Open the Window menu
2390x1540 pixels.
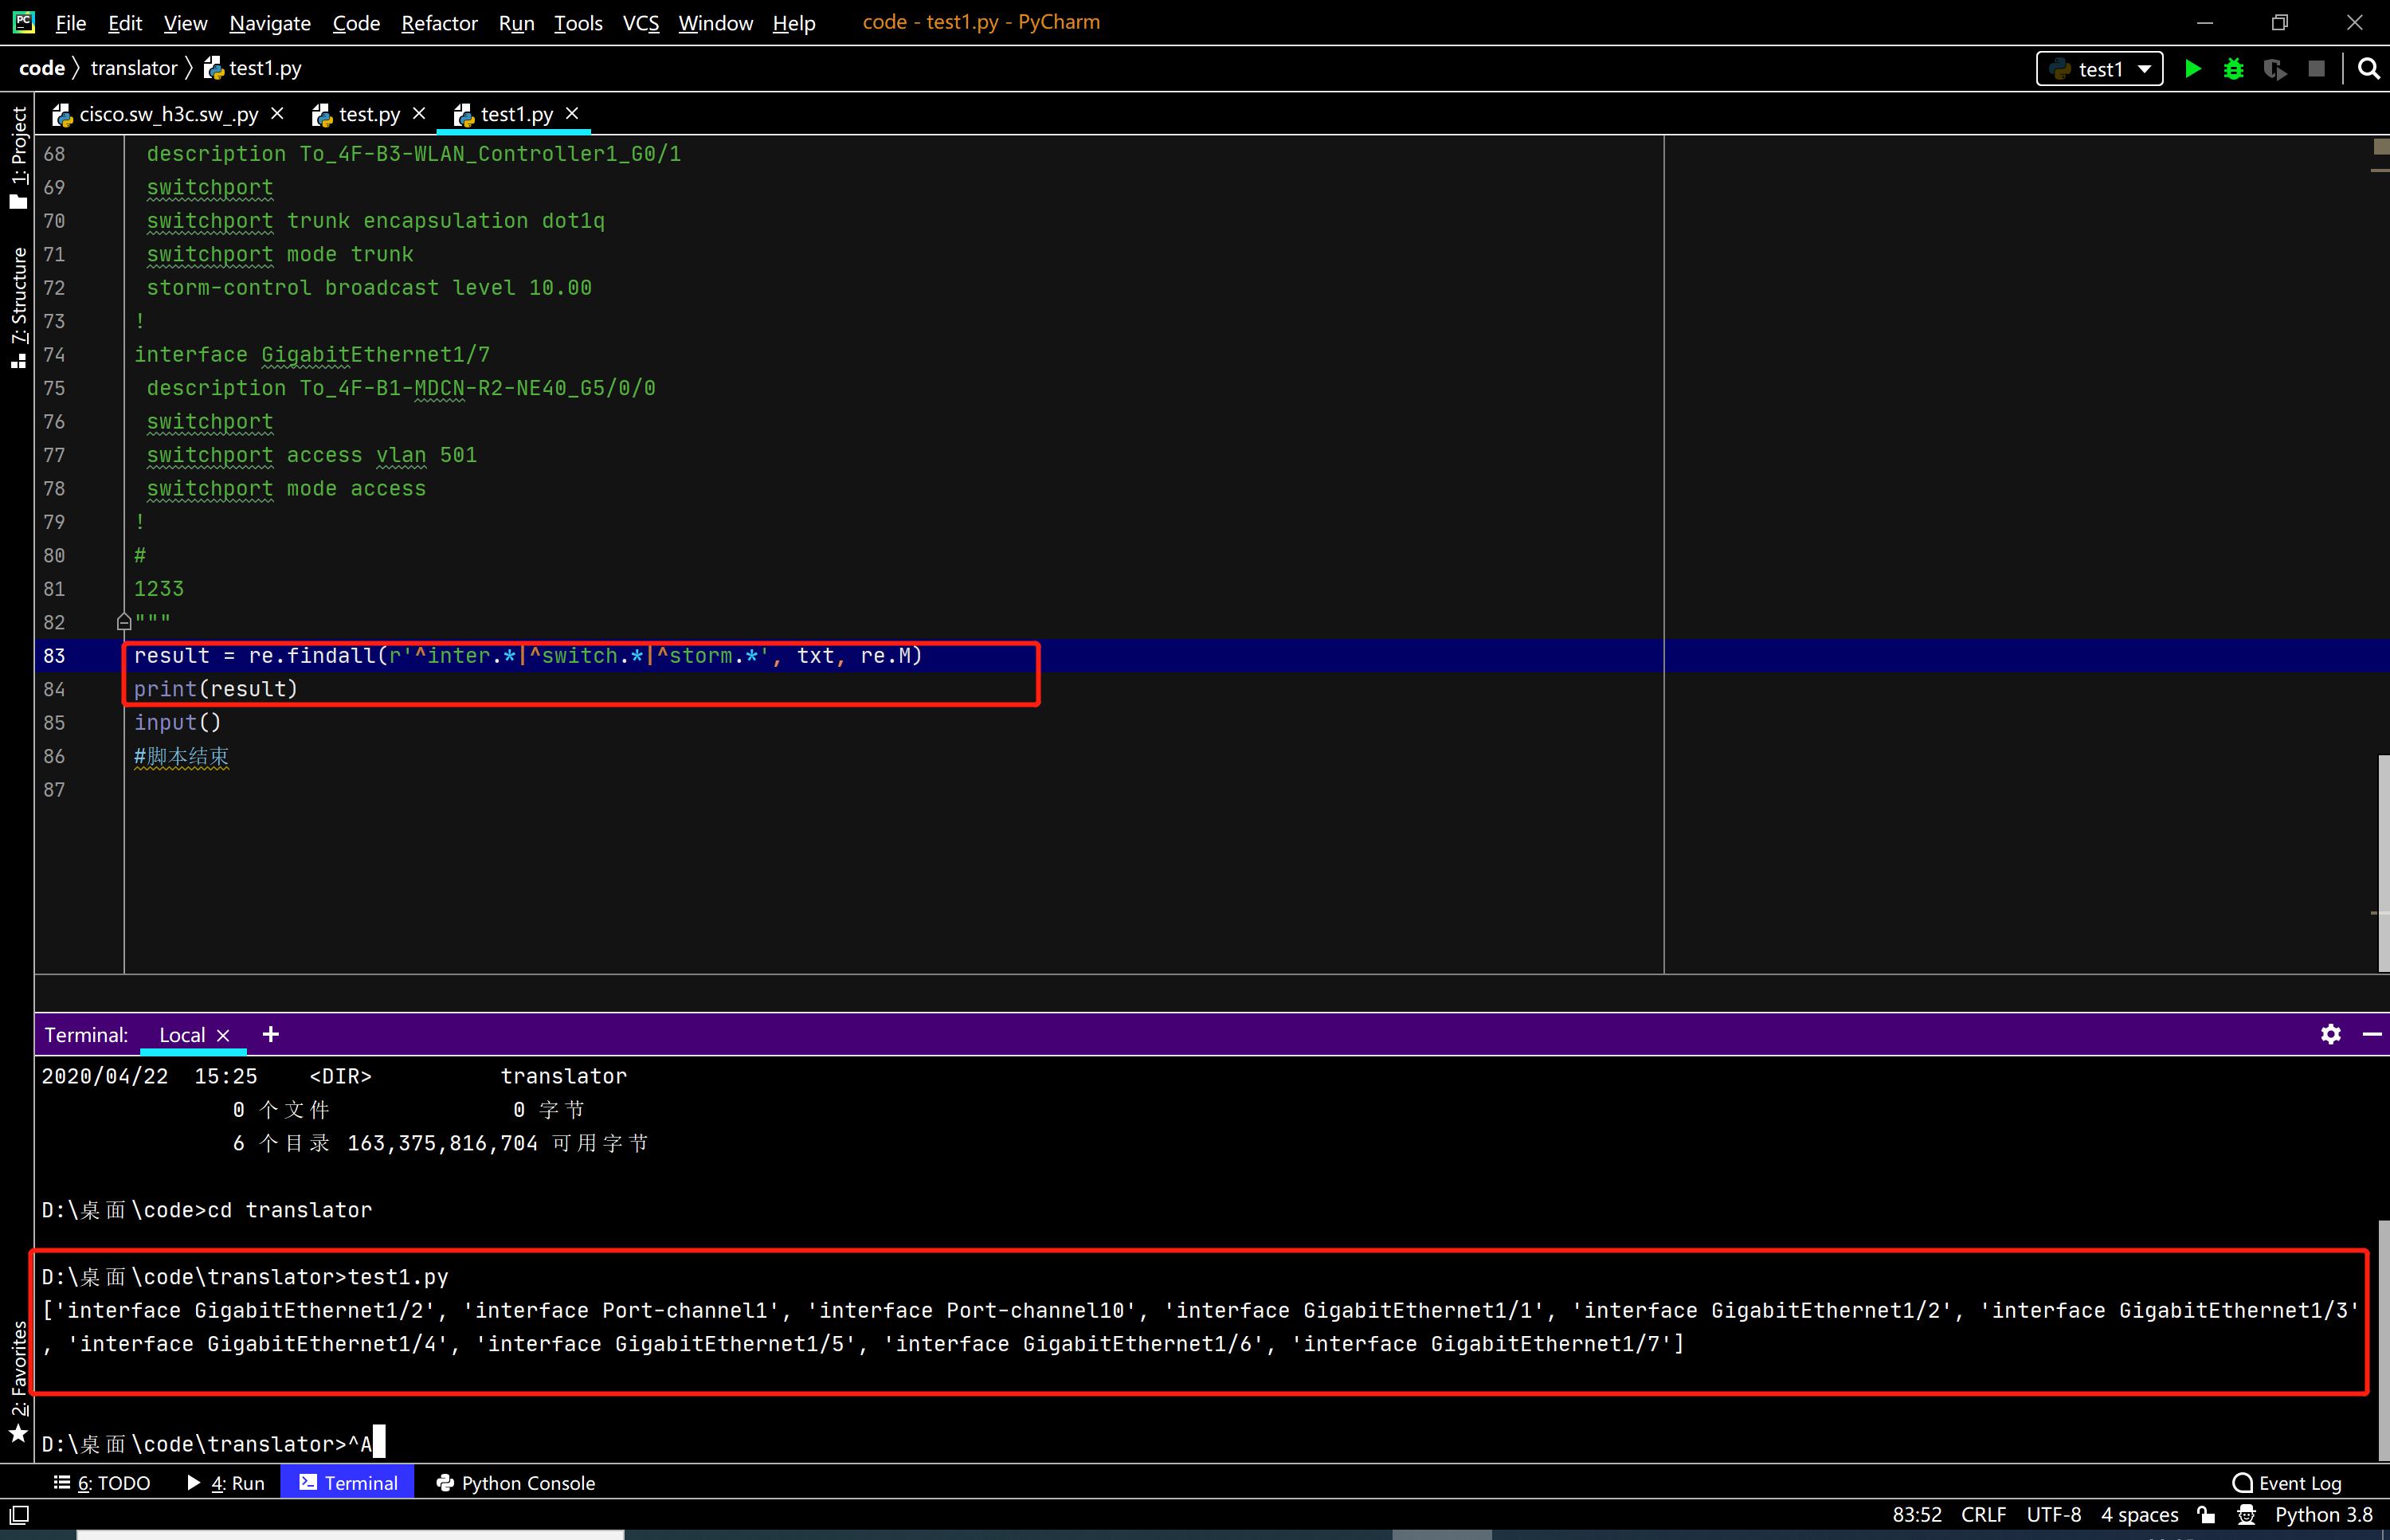pyautogui.click(x=715, y=22)
